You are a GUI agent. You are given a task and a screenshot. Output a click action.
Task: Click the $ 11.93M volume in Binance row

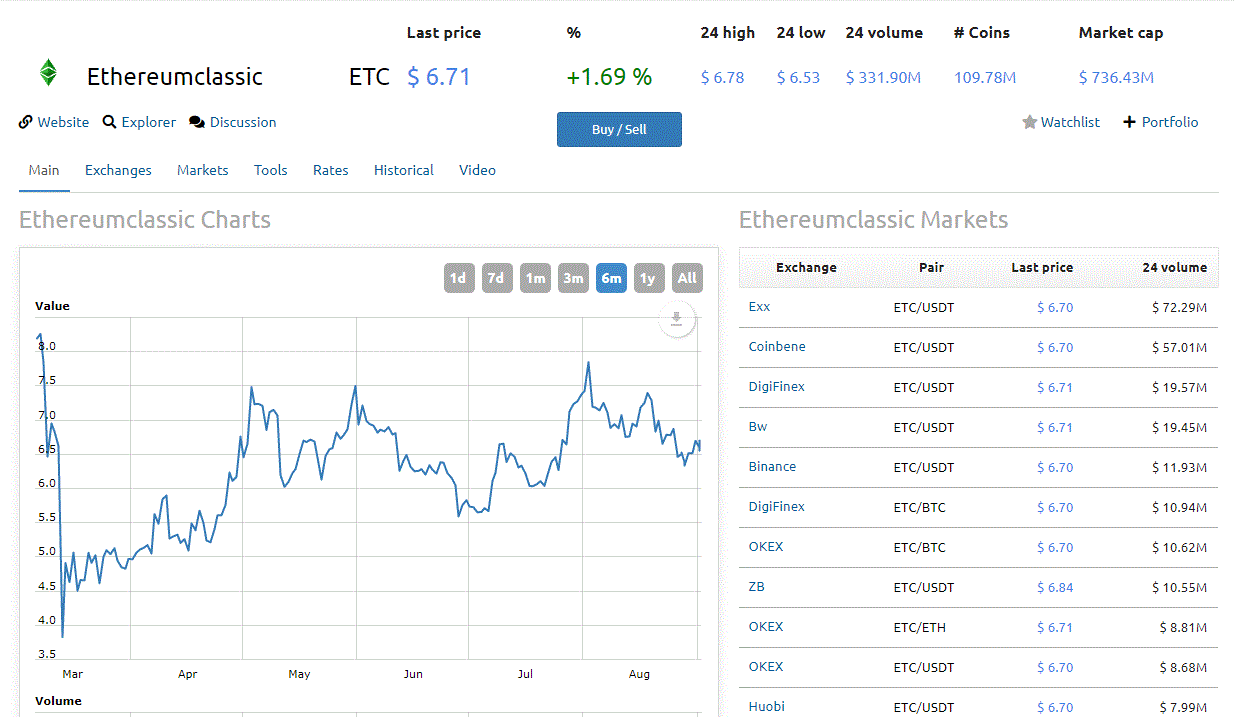[x=1179, y=467]
